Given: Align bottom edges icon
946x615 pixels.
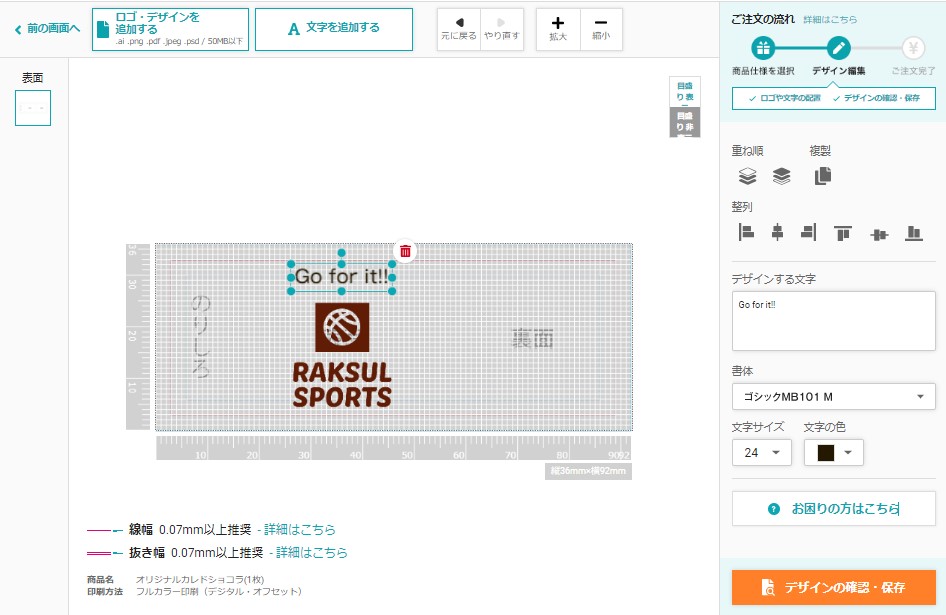Looking at the screenshot, I should 914,233.
